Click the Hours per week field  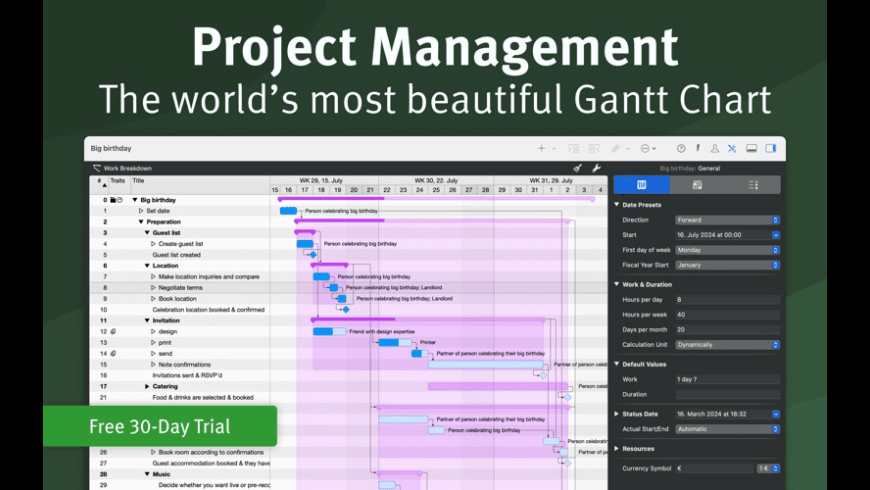tap(727, 315)
